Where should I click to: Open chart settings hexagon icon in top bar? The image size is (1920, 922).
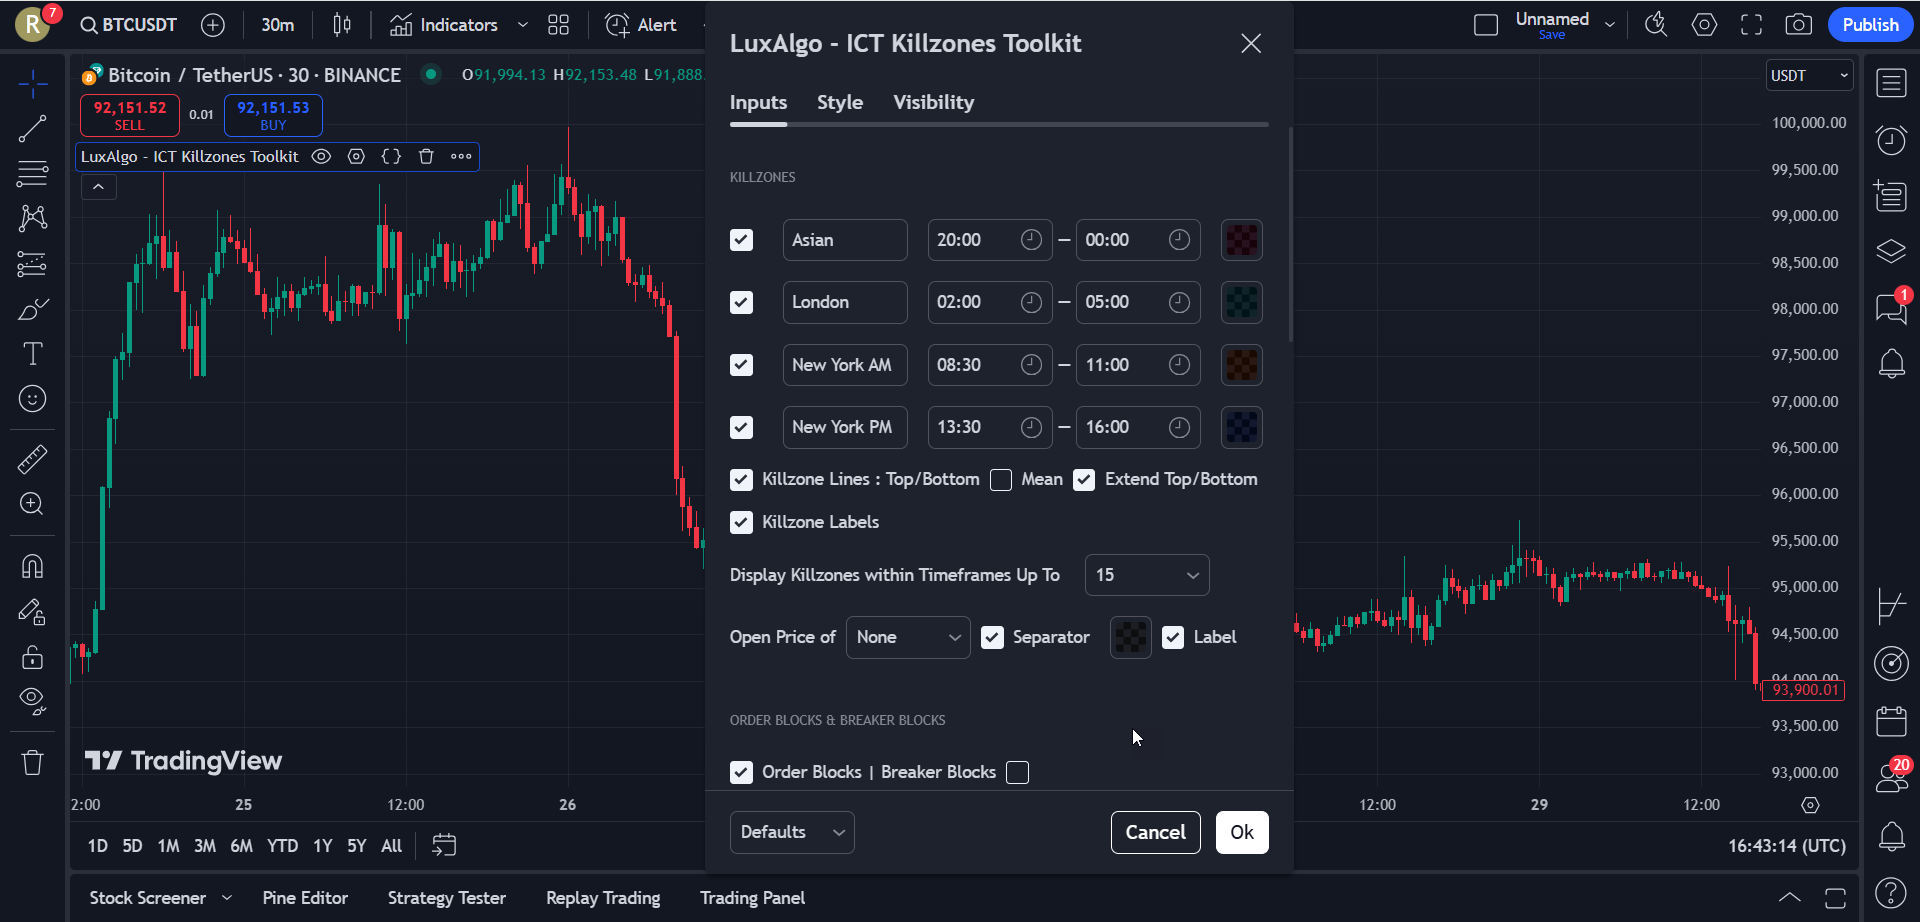point(1704,25)
